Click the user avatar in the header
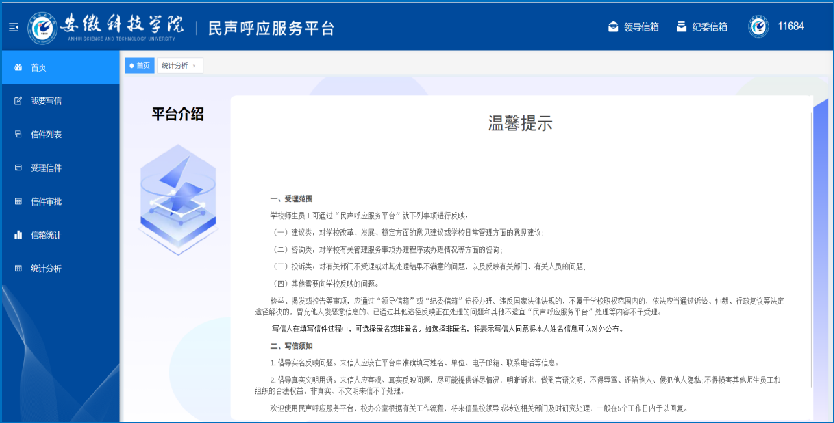Image resolution: width=834 pixels, height=423 pixels. click(758, 26)
